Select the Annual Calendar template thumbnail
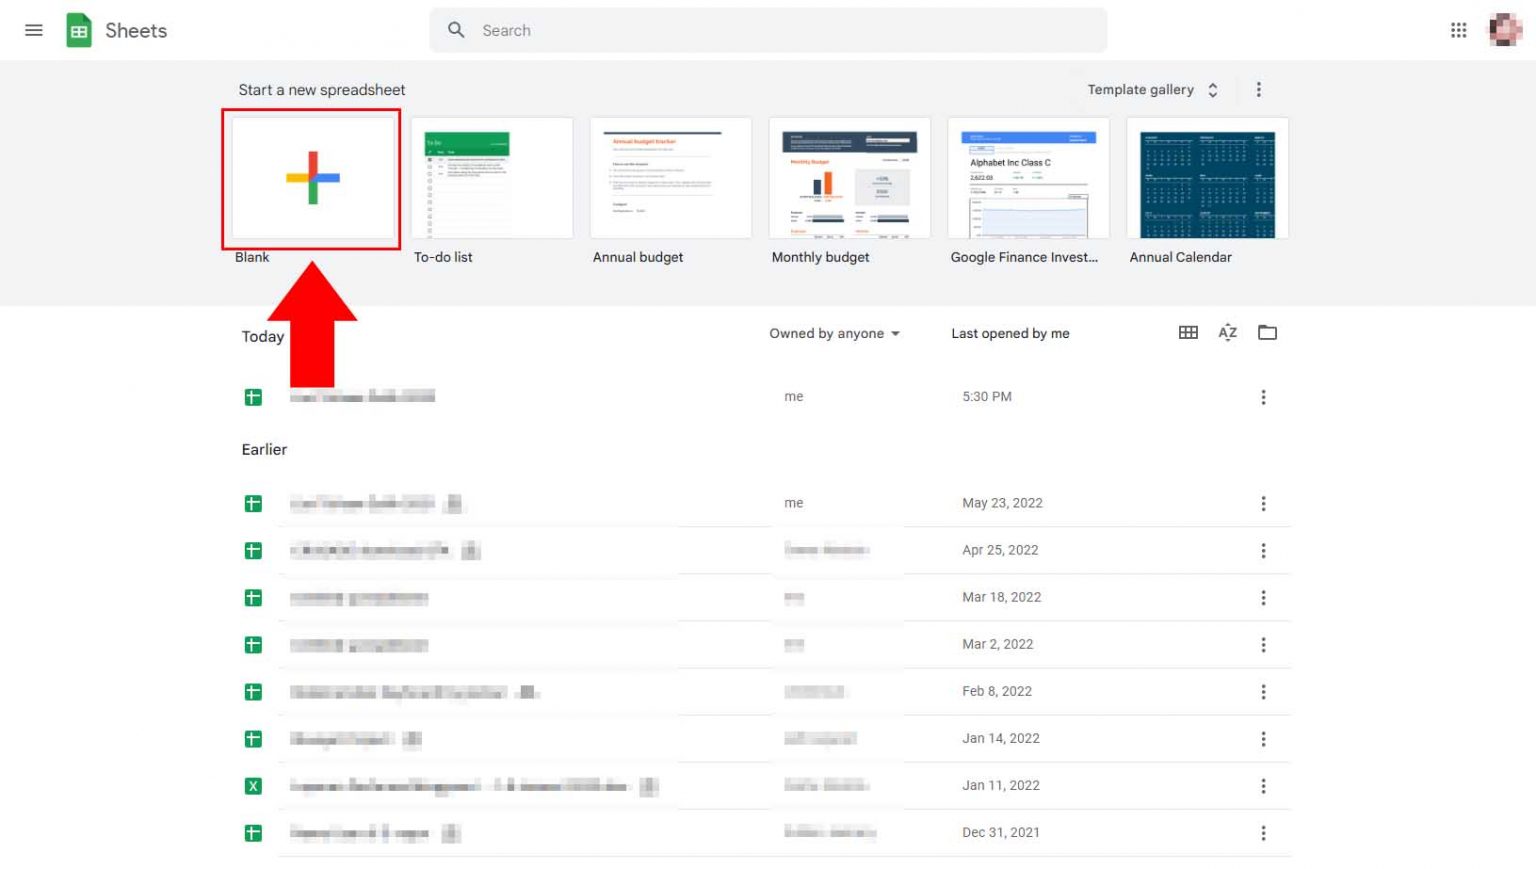This screenshot has height=869, width=1536. [x=1206, y=178]
